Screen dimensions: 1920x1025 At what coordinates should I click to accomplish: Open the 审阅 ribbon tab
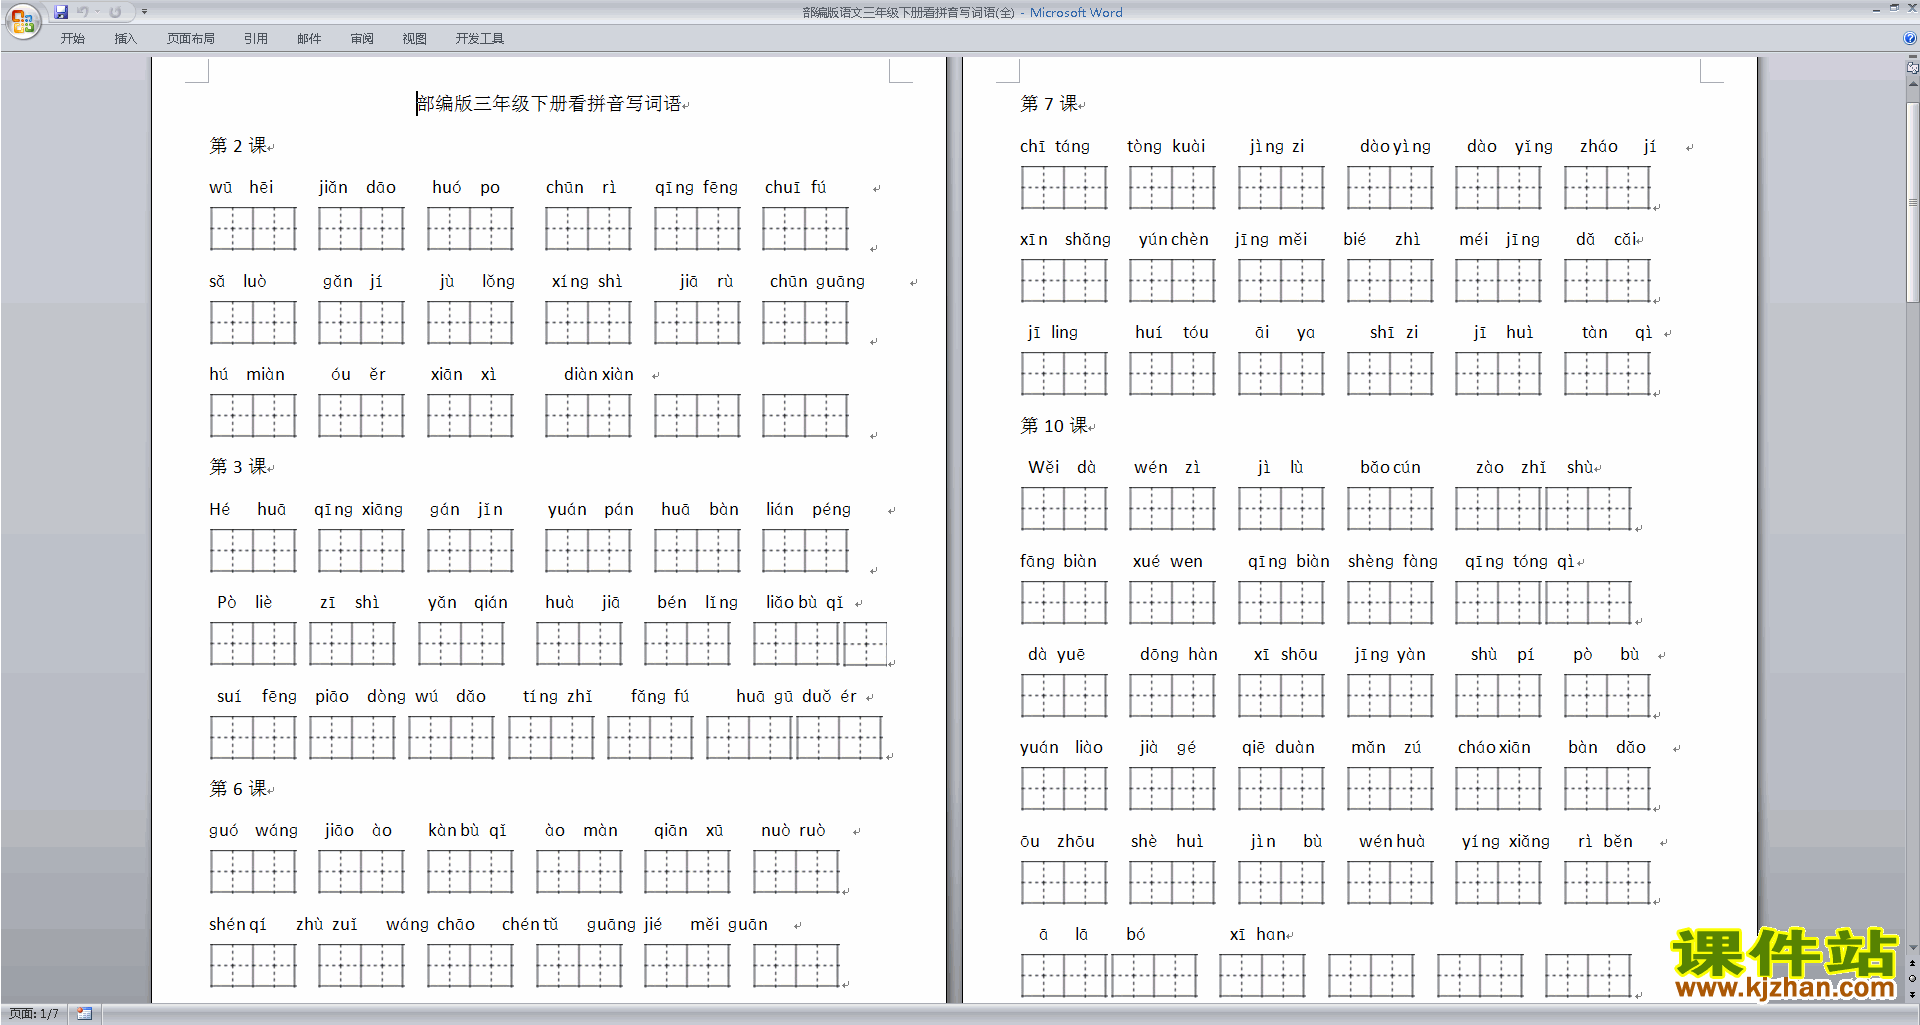[362, 39]
